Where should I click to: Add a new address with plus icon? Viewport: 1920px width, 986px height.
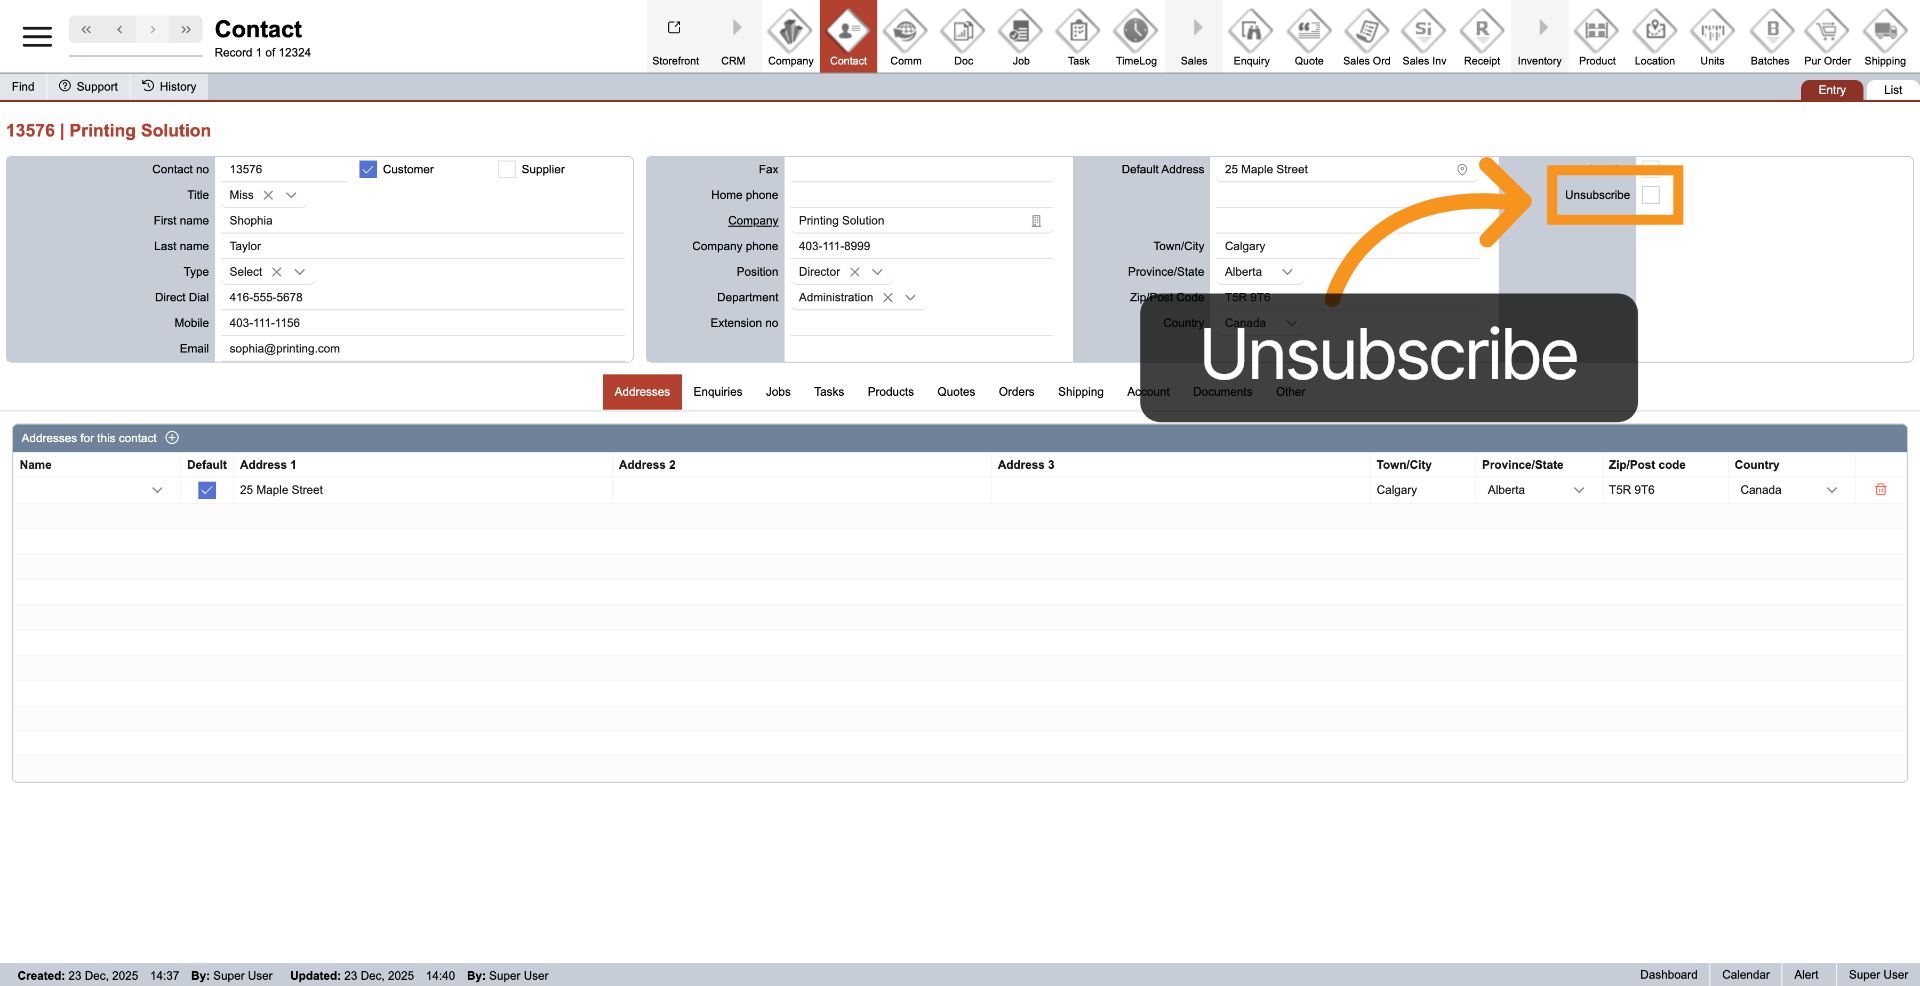pyautogui.click(x=172, y=438)
